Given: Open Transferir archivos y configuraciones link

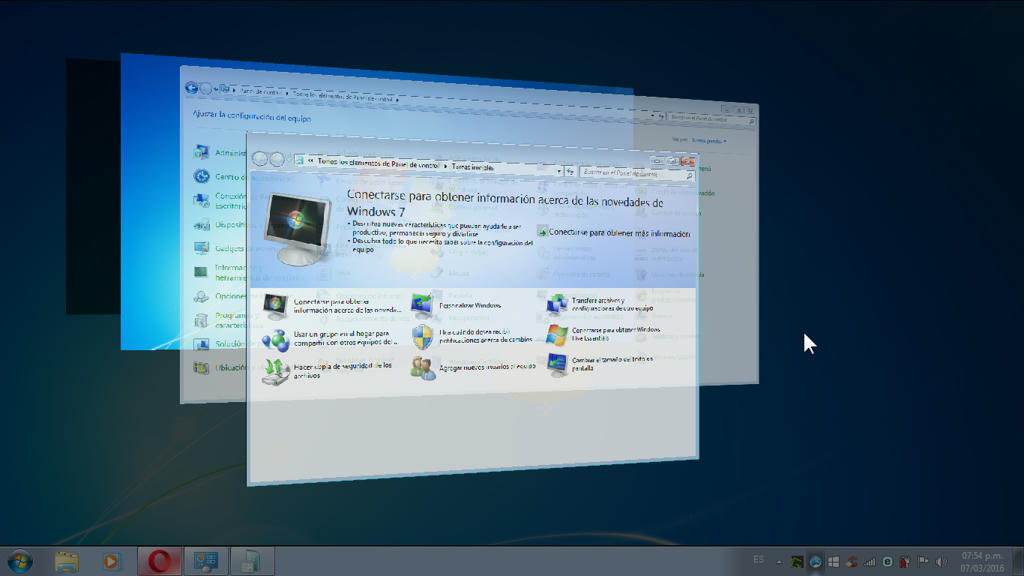Looking at the screenshot, I should [613, 304].
